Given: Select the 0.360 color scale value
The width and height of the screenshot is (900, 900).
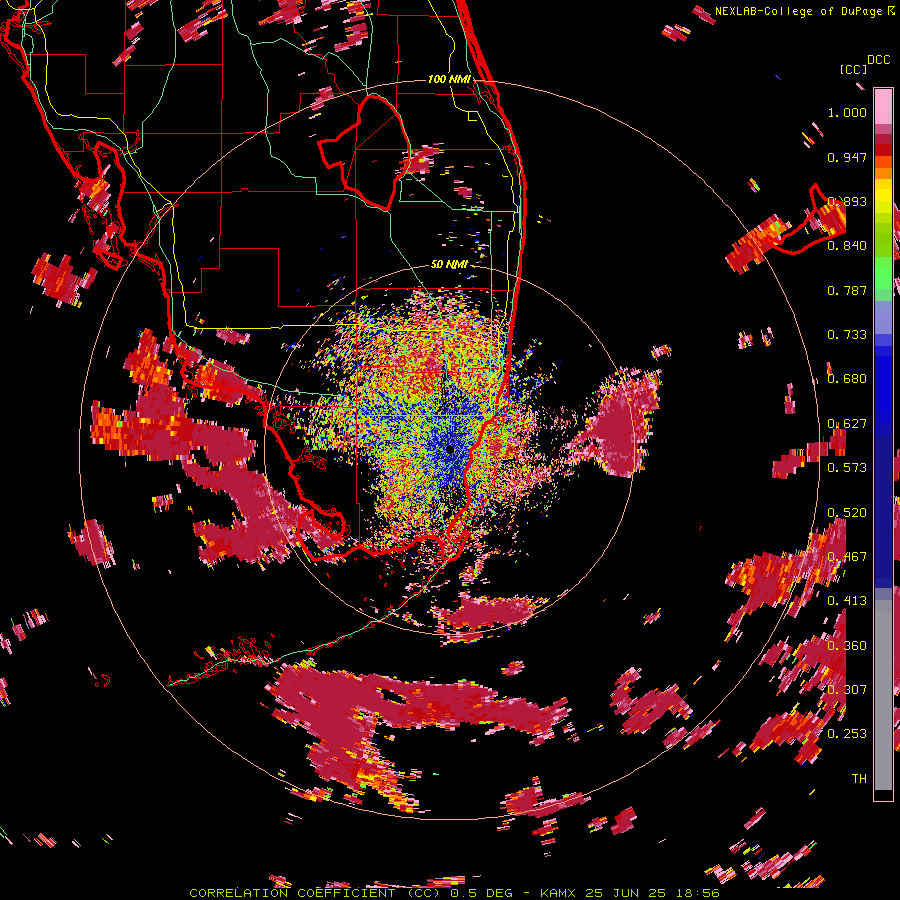Looking at the screenshot, I should click(x=847, y=646).
